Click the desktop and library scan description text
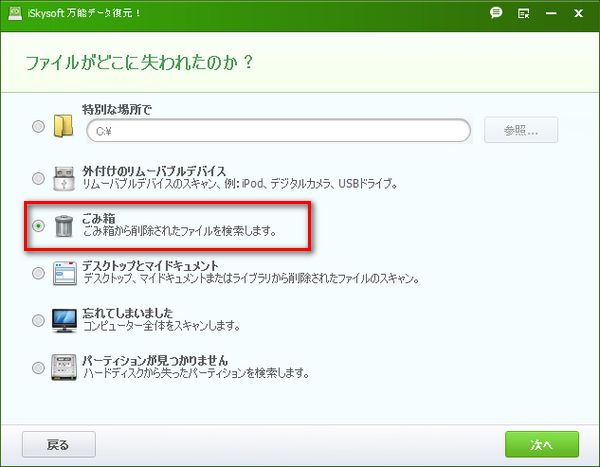 tap(251, 278)
